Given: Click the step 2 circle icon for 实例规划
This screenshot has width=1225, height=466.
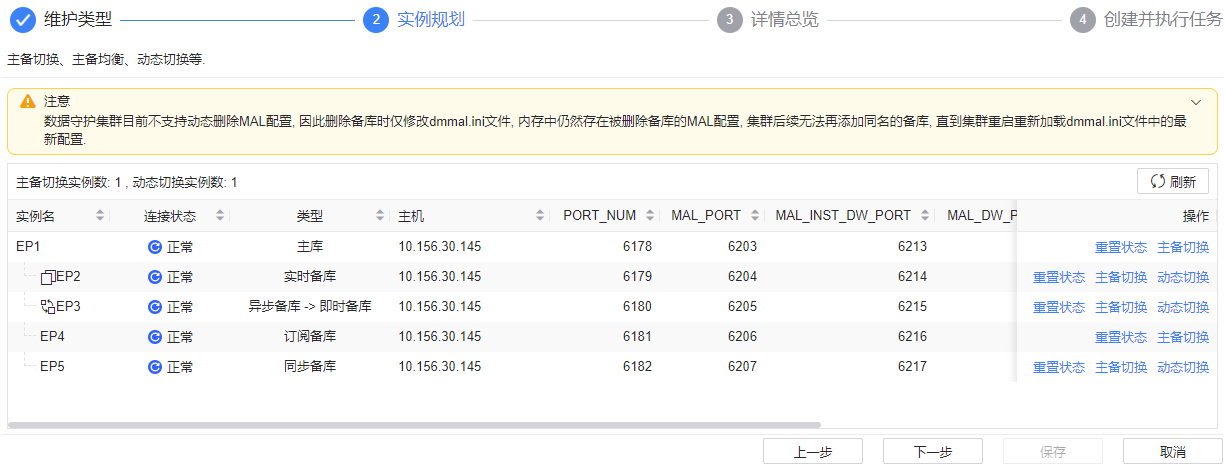Looking at the screenshot, I should (x=376, y=20).
